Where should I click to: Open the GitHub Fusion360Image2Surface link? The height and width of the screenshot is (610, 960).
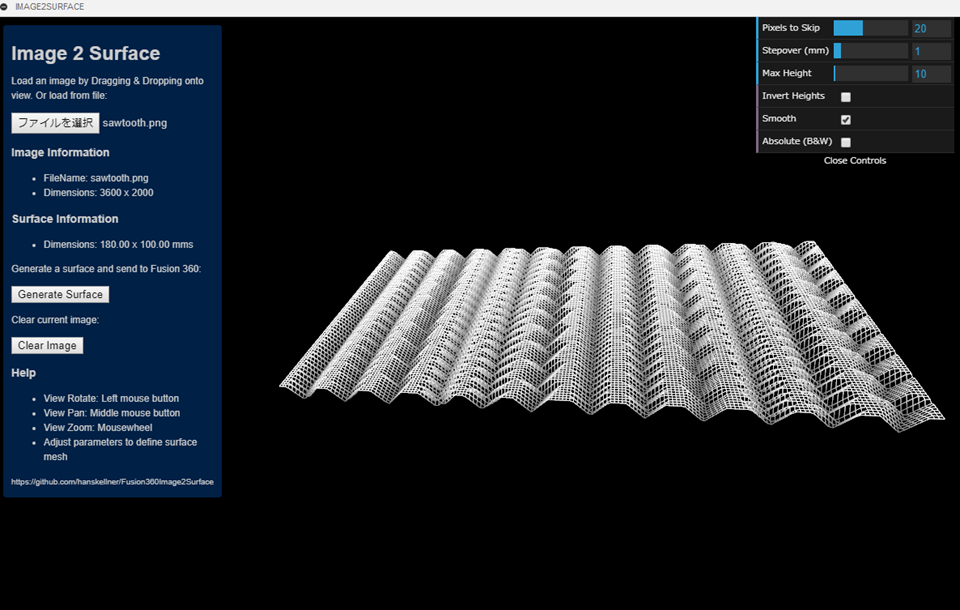click(x=112, y=482)
